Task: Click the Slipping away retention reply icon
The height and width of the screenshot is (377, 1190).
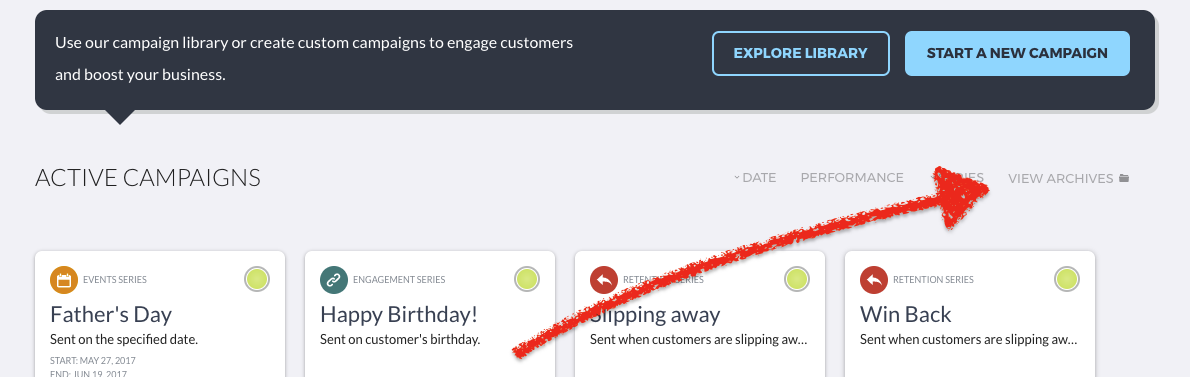Action: pos(604,280)
